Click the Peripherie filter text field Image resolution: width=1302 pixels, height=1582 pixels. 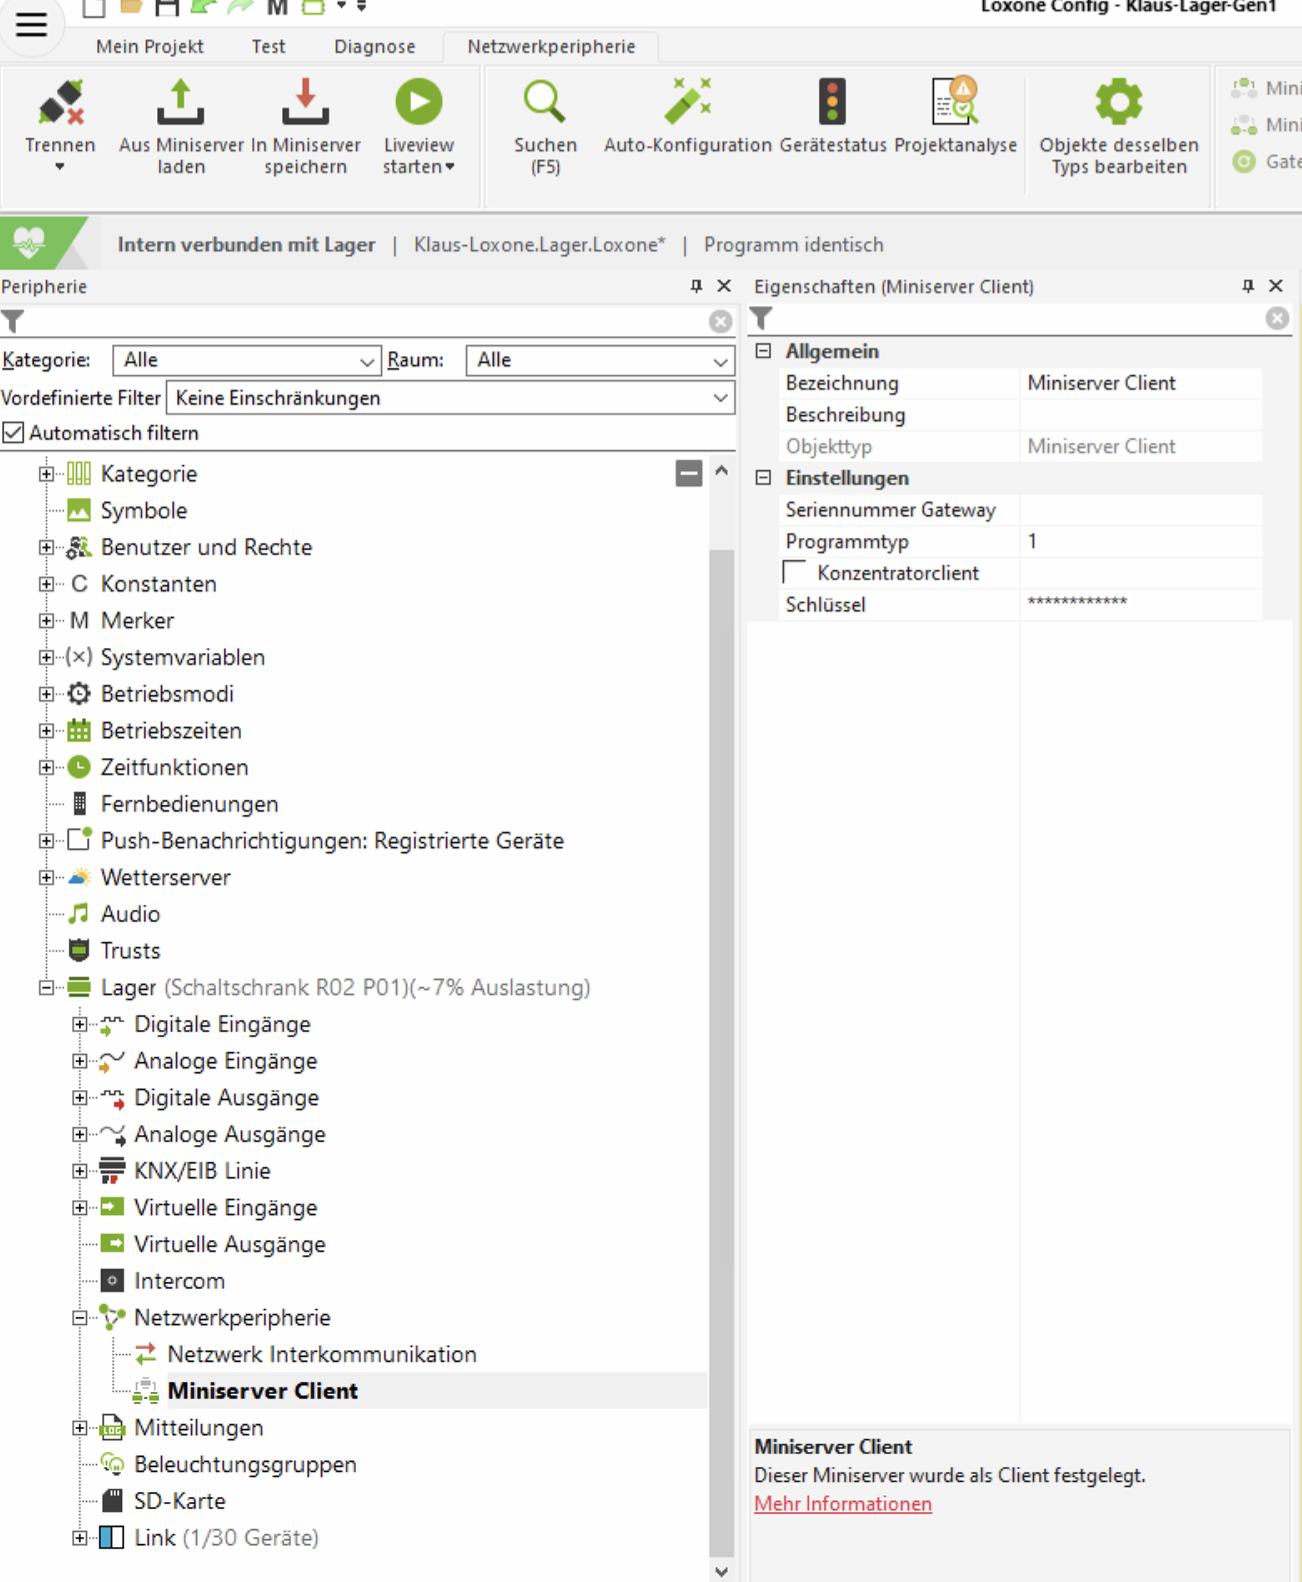365,321
